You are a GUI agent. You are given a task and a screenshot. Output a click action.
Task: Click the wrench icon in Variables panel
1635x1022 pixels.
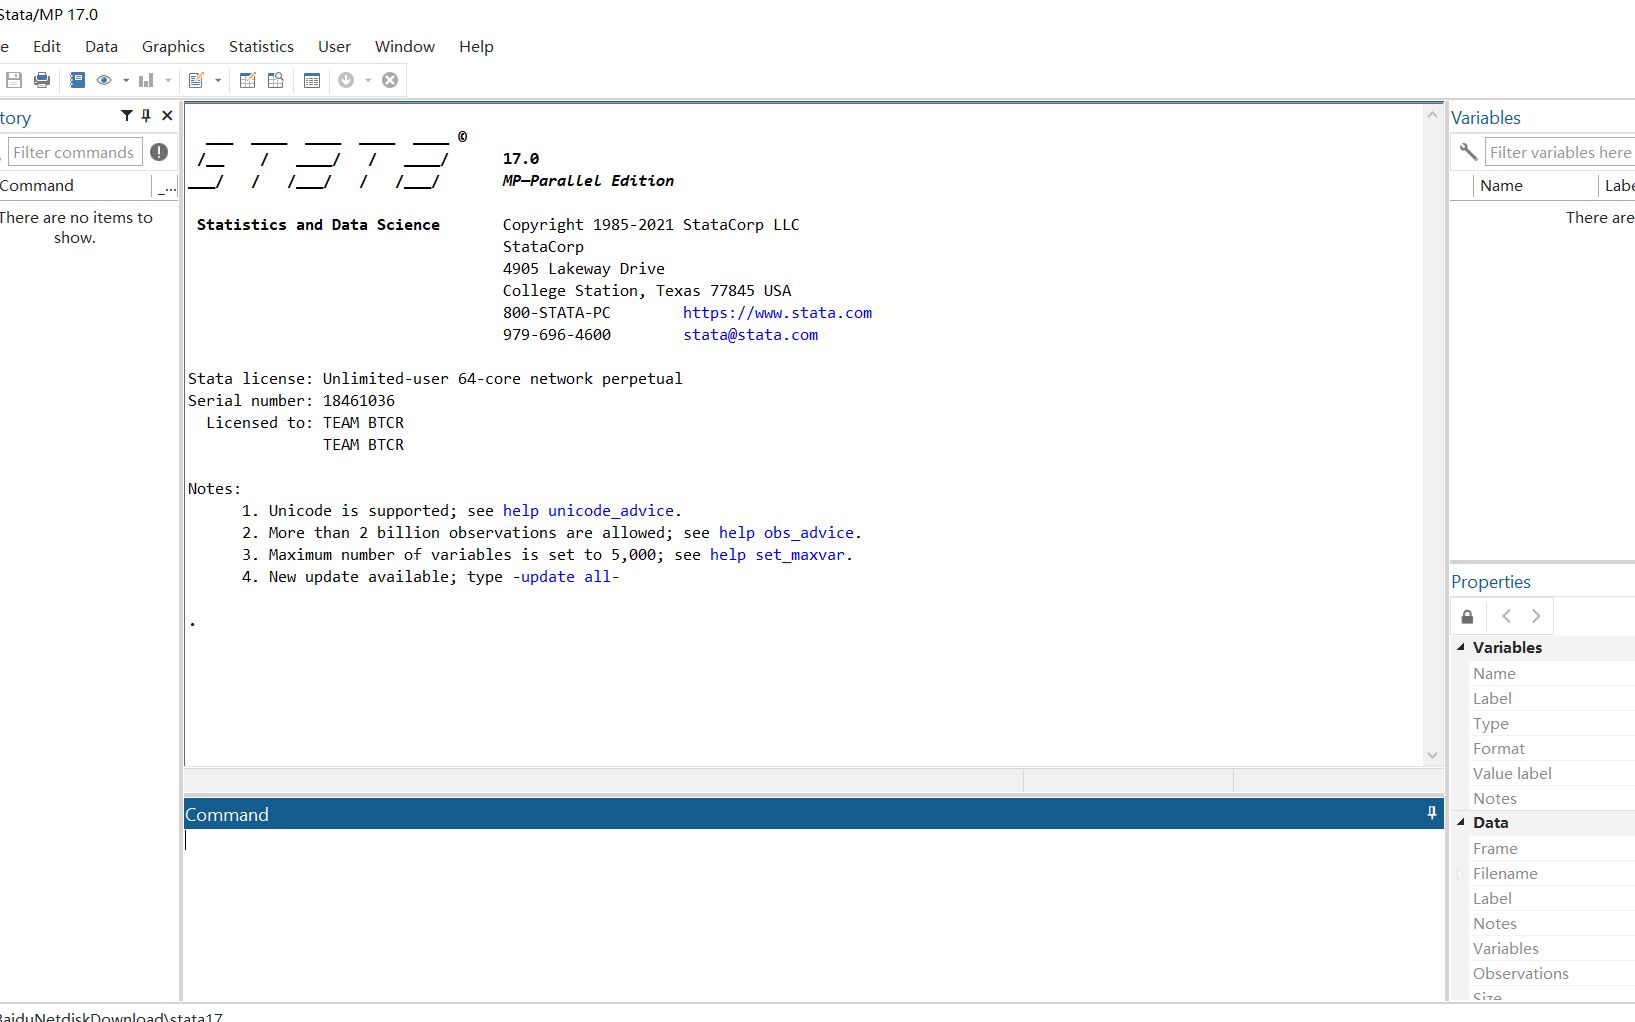pyautogui.click(x=1467, y=152)
